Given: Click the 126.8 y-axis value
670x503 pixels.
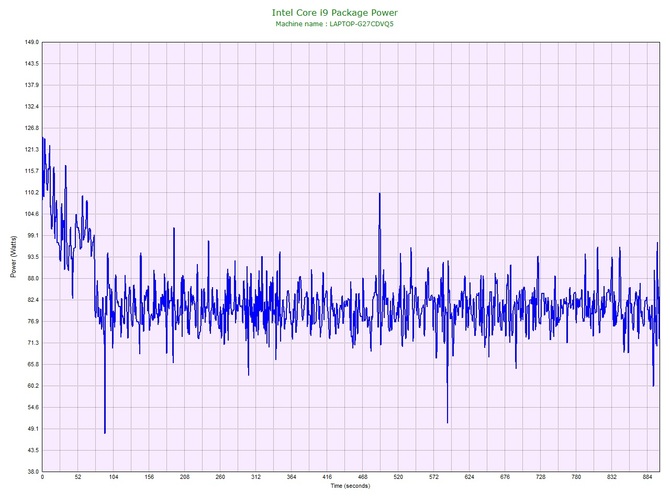Looking at the screenshot, I should 32,128.
